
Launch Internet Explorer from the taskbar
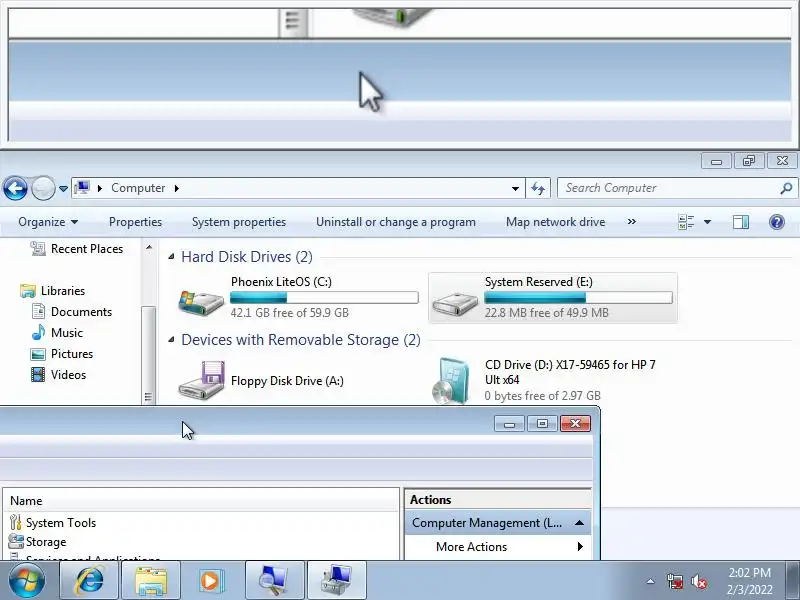pyautogui.click(x=89, y=581)
